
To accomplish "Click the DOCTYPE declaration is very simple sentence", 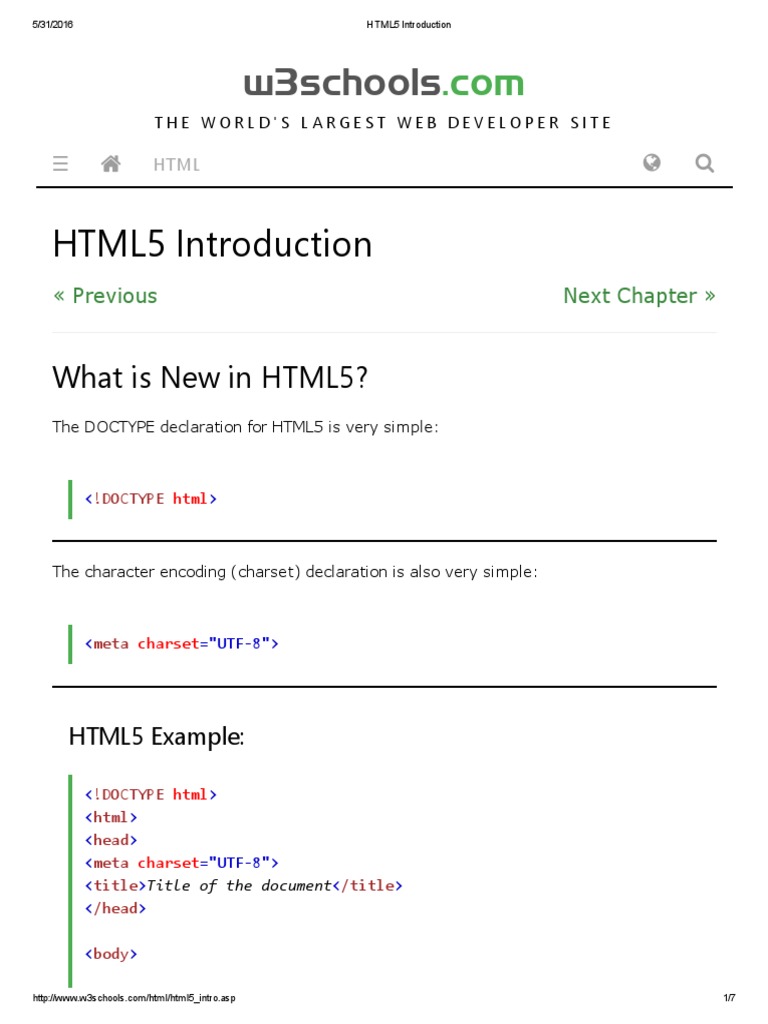I will [245, 427].
